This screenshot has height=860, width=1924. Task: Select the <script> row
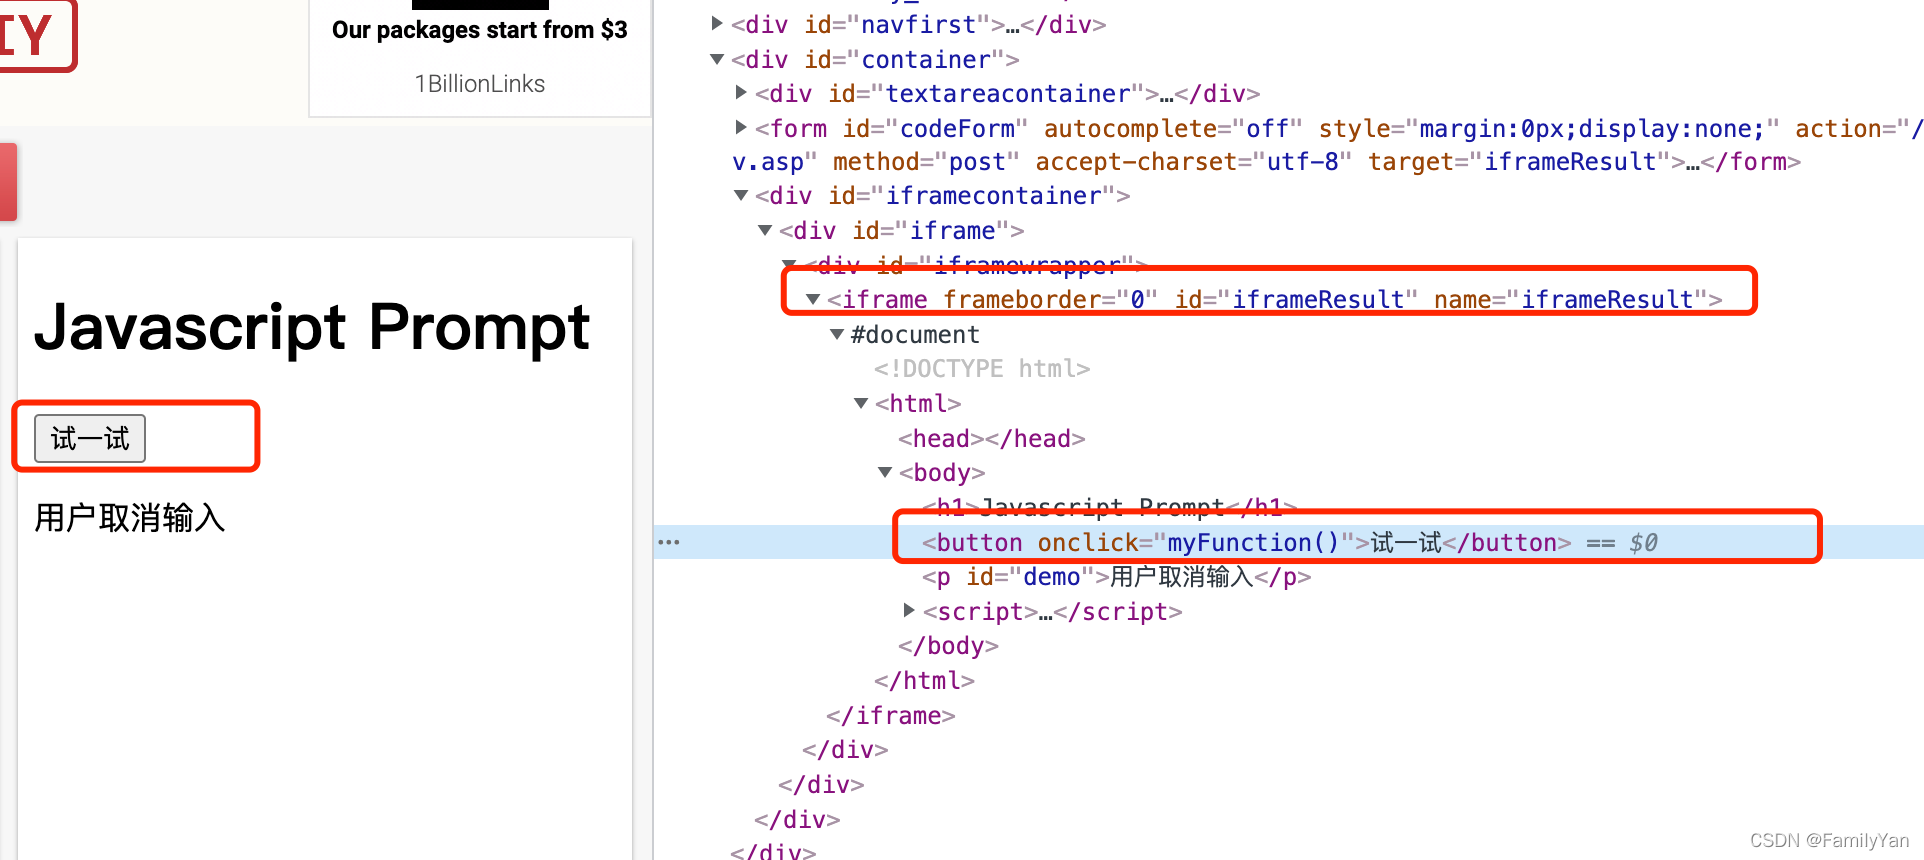point(1053,611)
